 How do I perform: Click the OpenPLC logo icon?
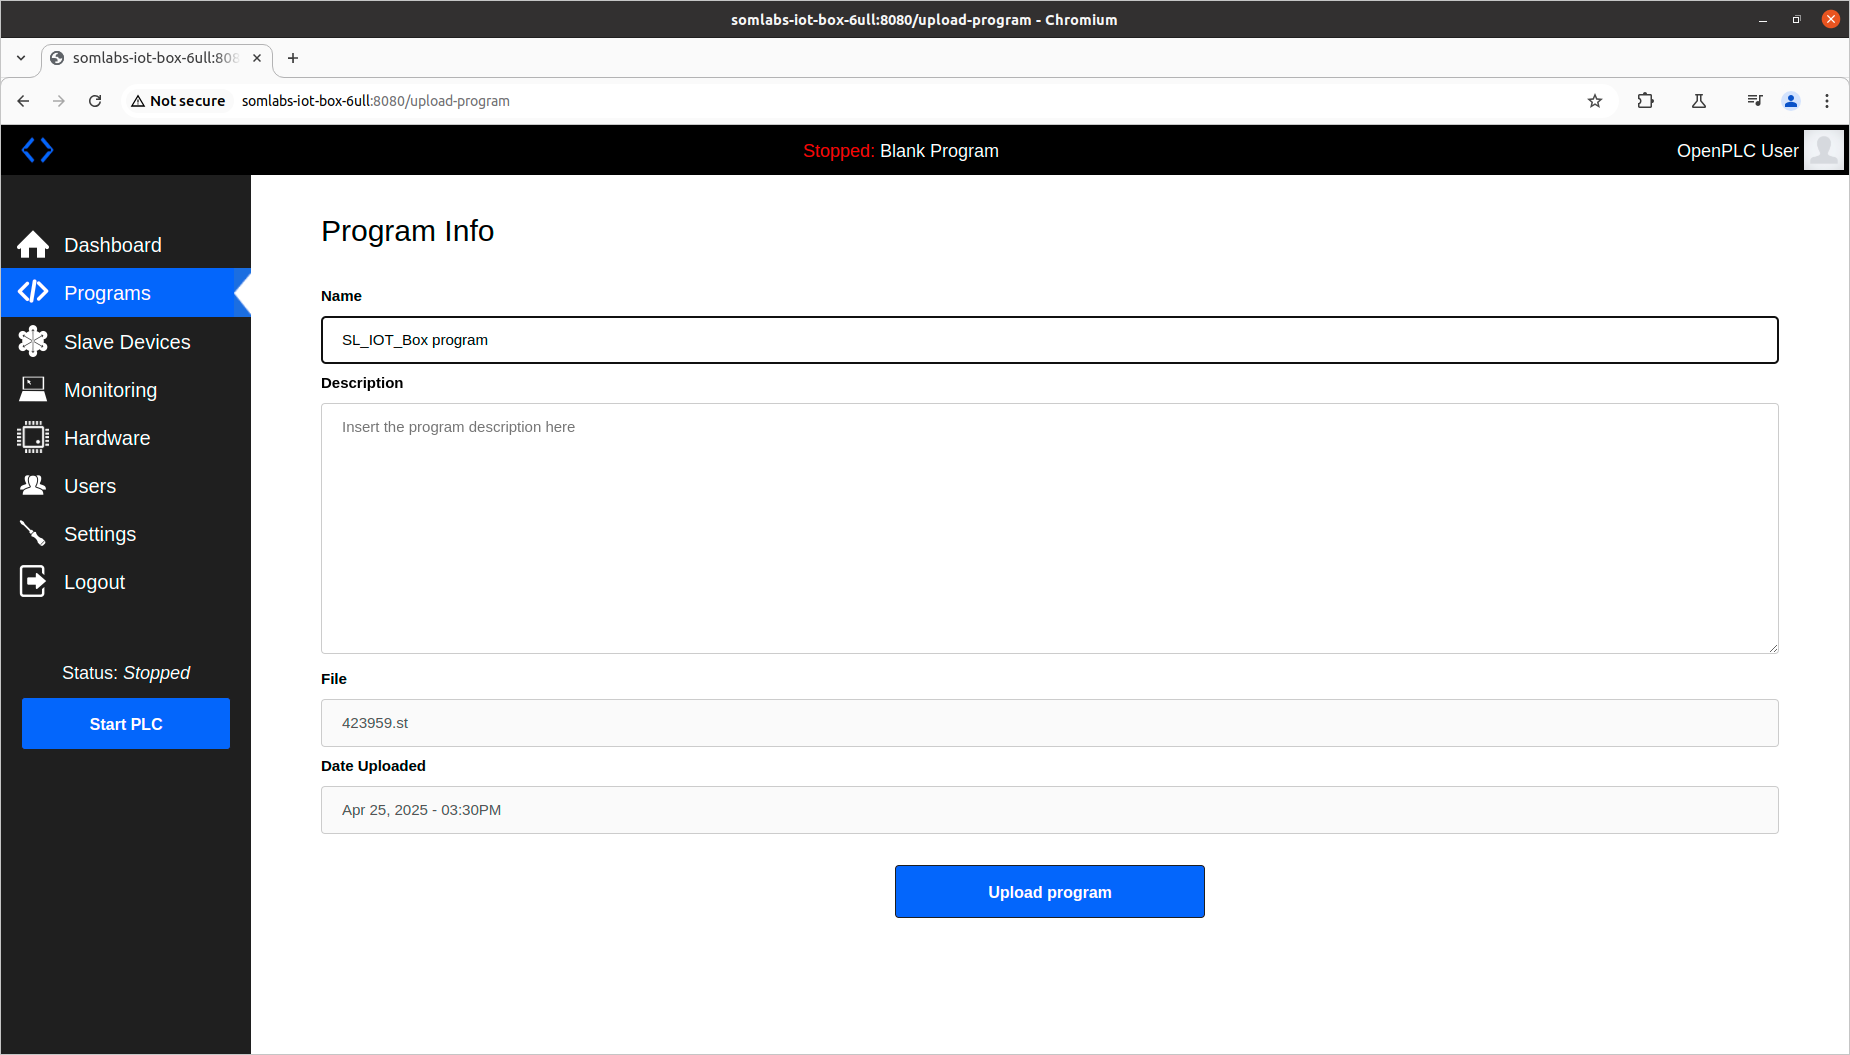[x=37, y=150]
